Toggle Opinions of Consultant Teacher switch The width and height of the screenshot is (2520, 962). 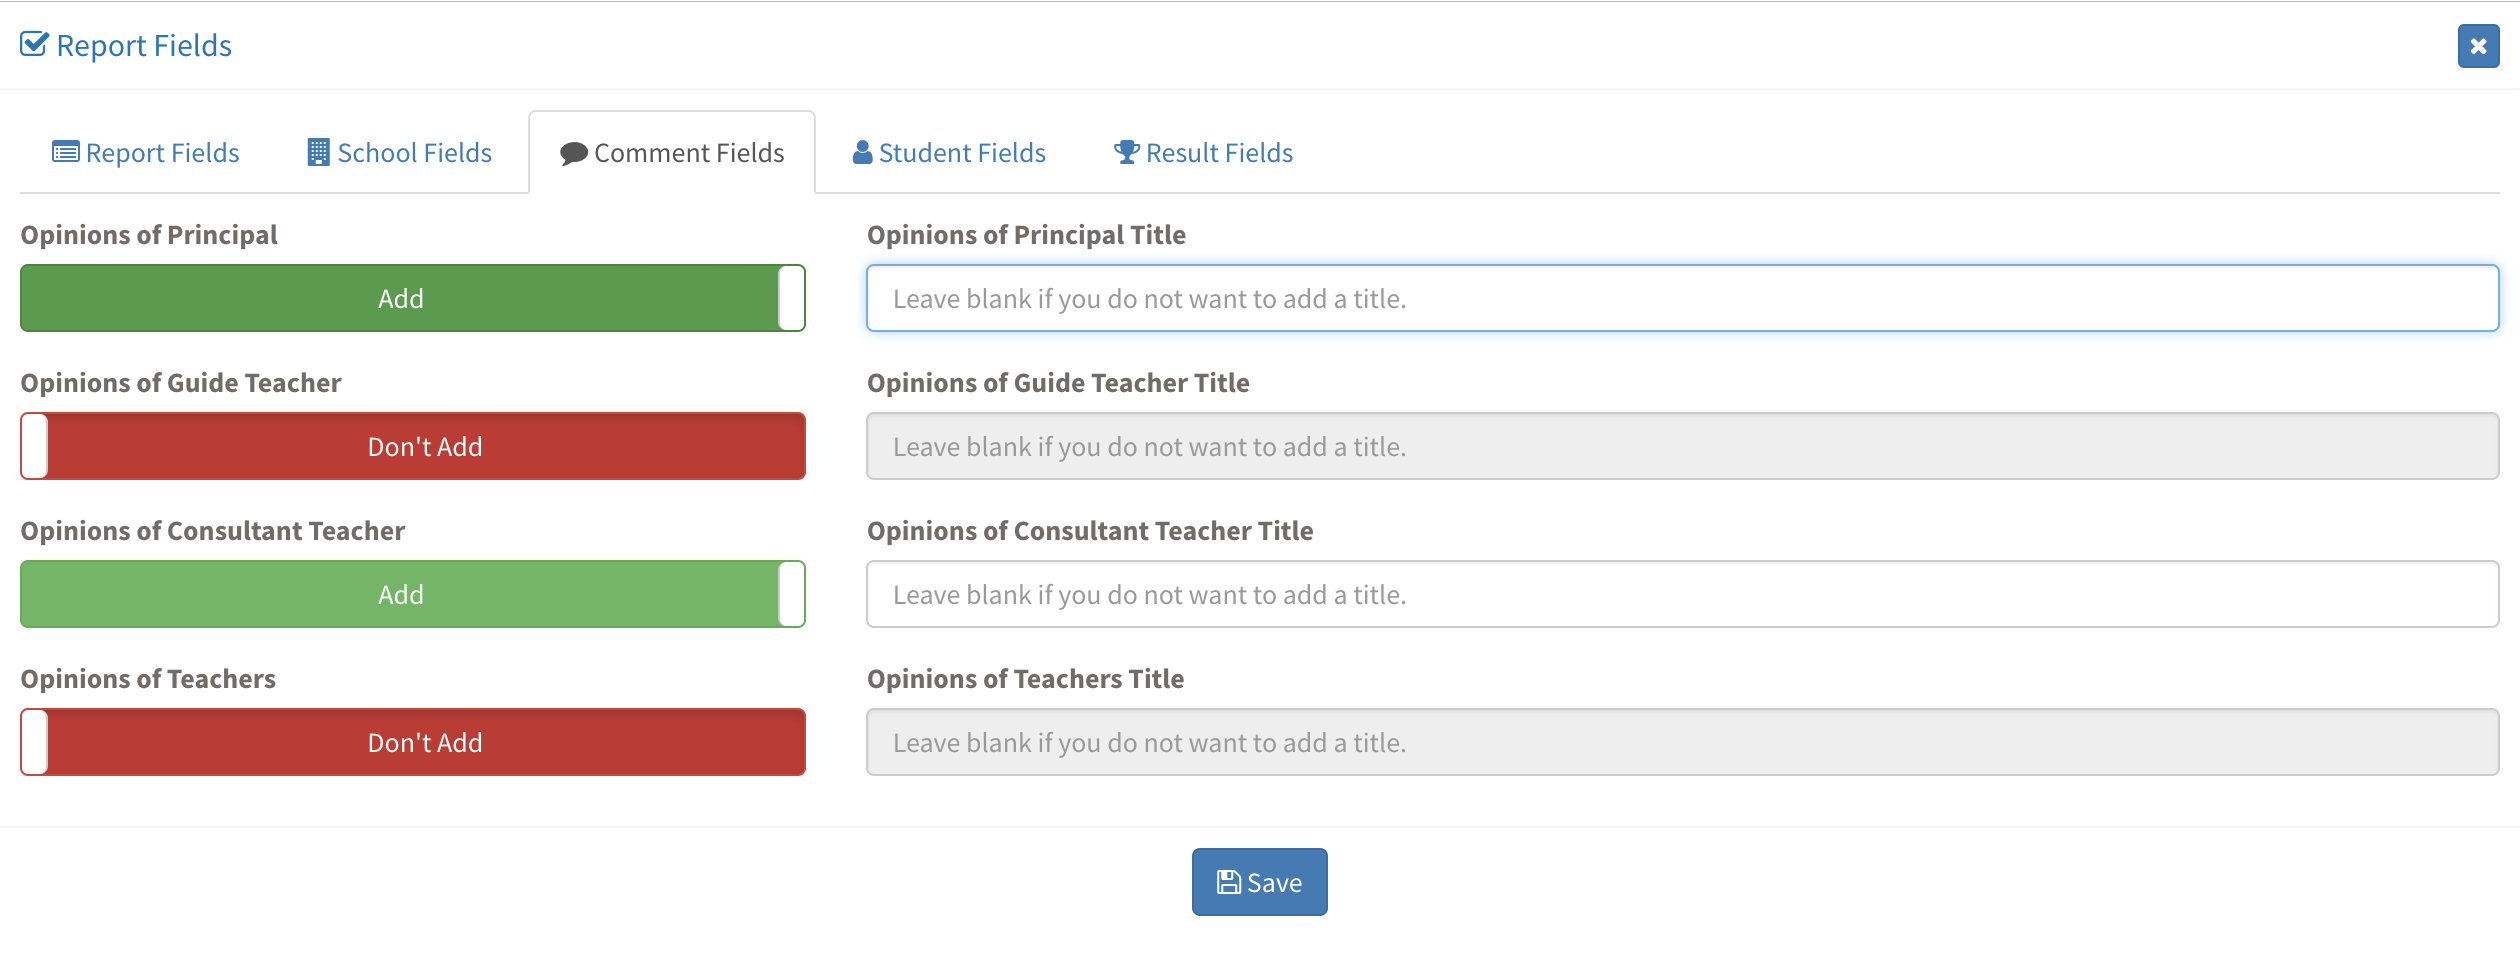click(412, 594)
